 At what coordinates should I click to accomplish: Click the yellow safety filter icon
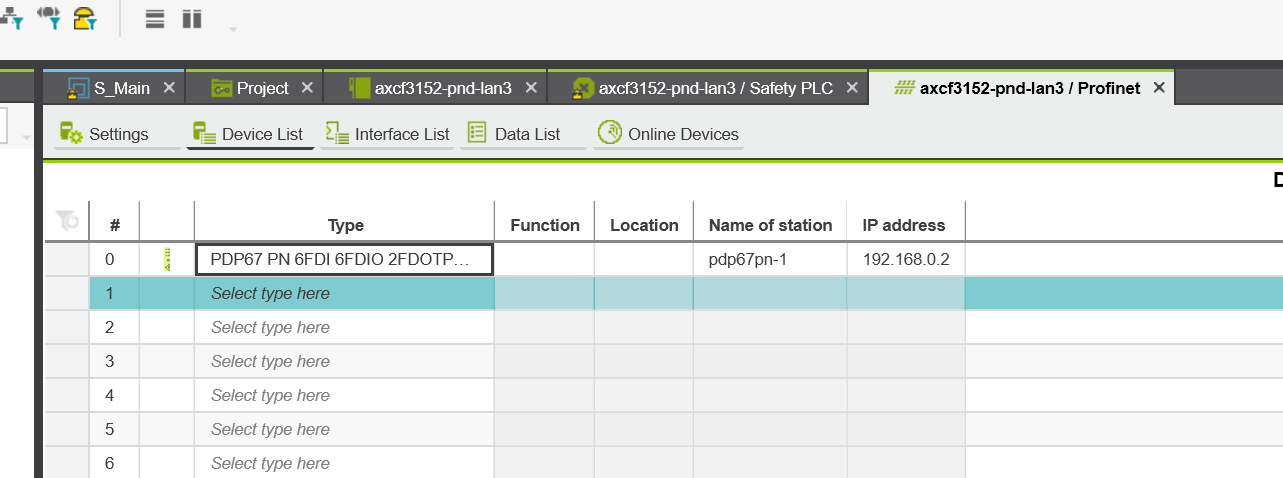pos(85,17)
